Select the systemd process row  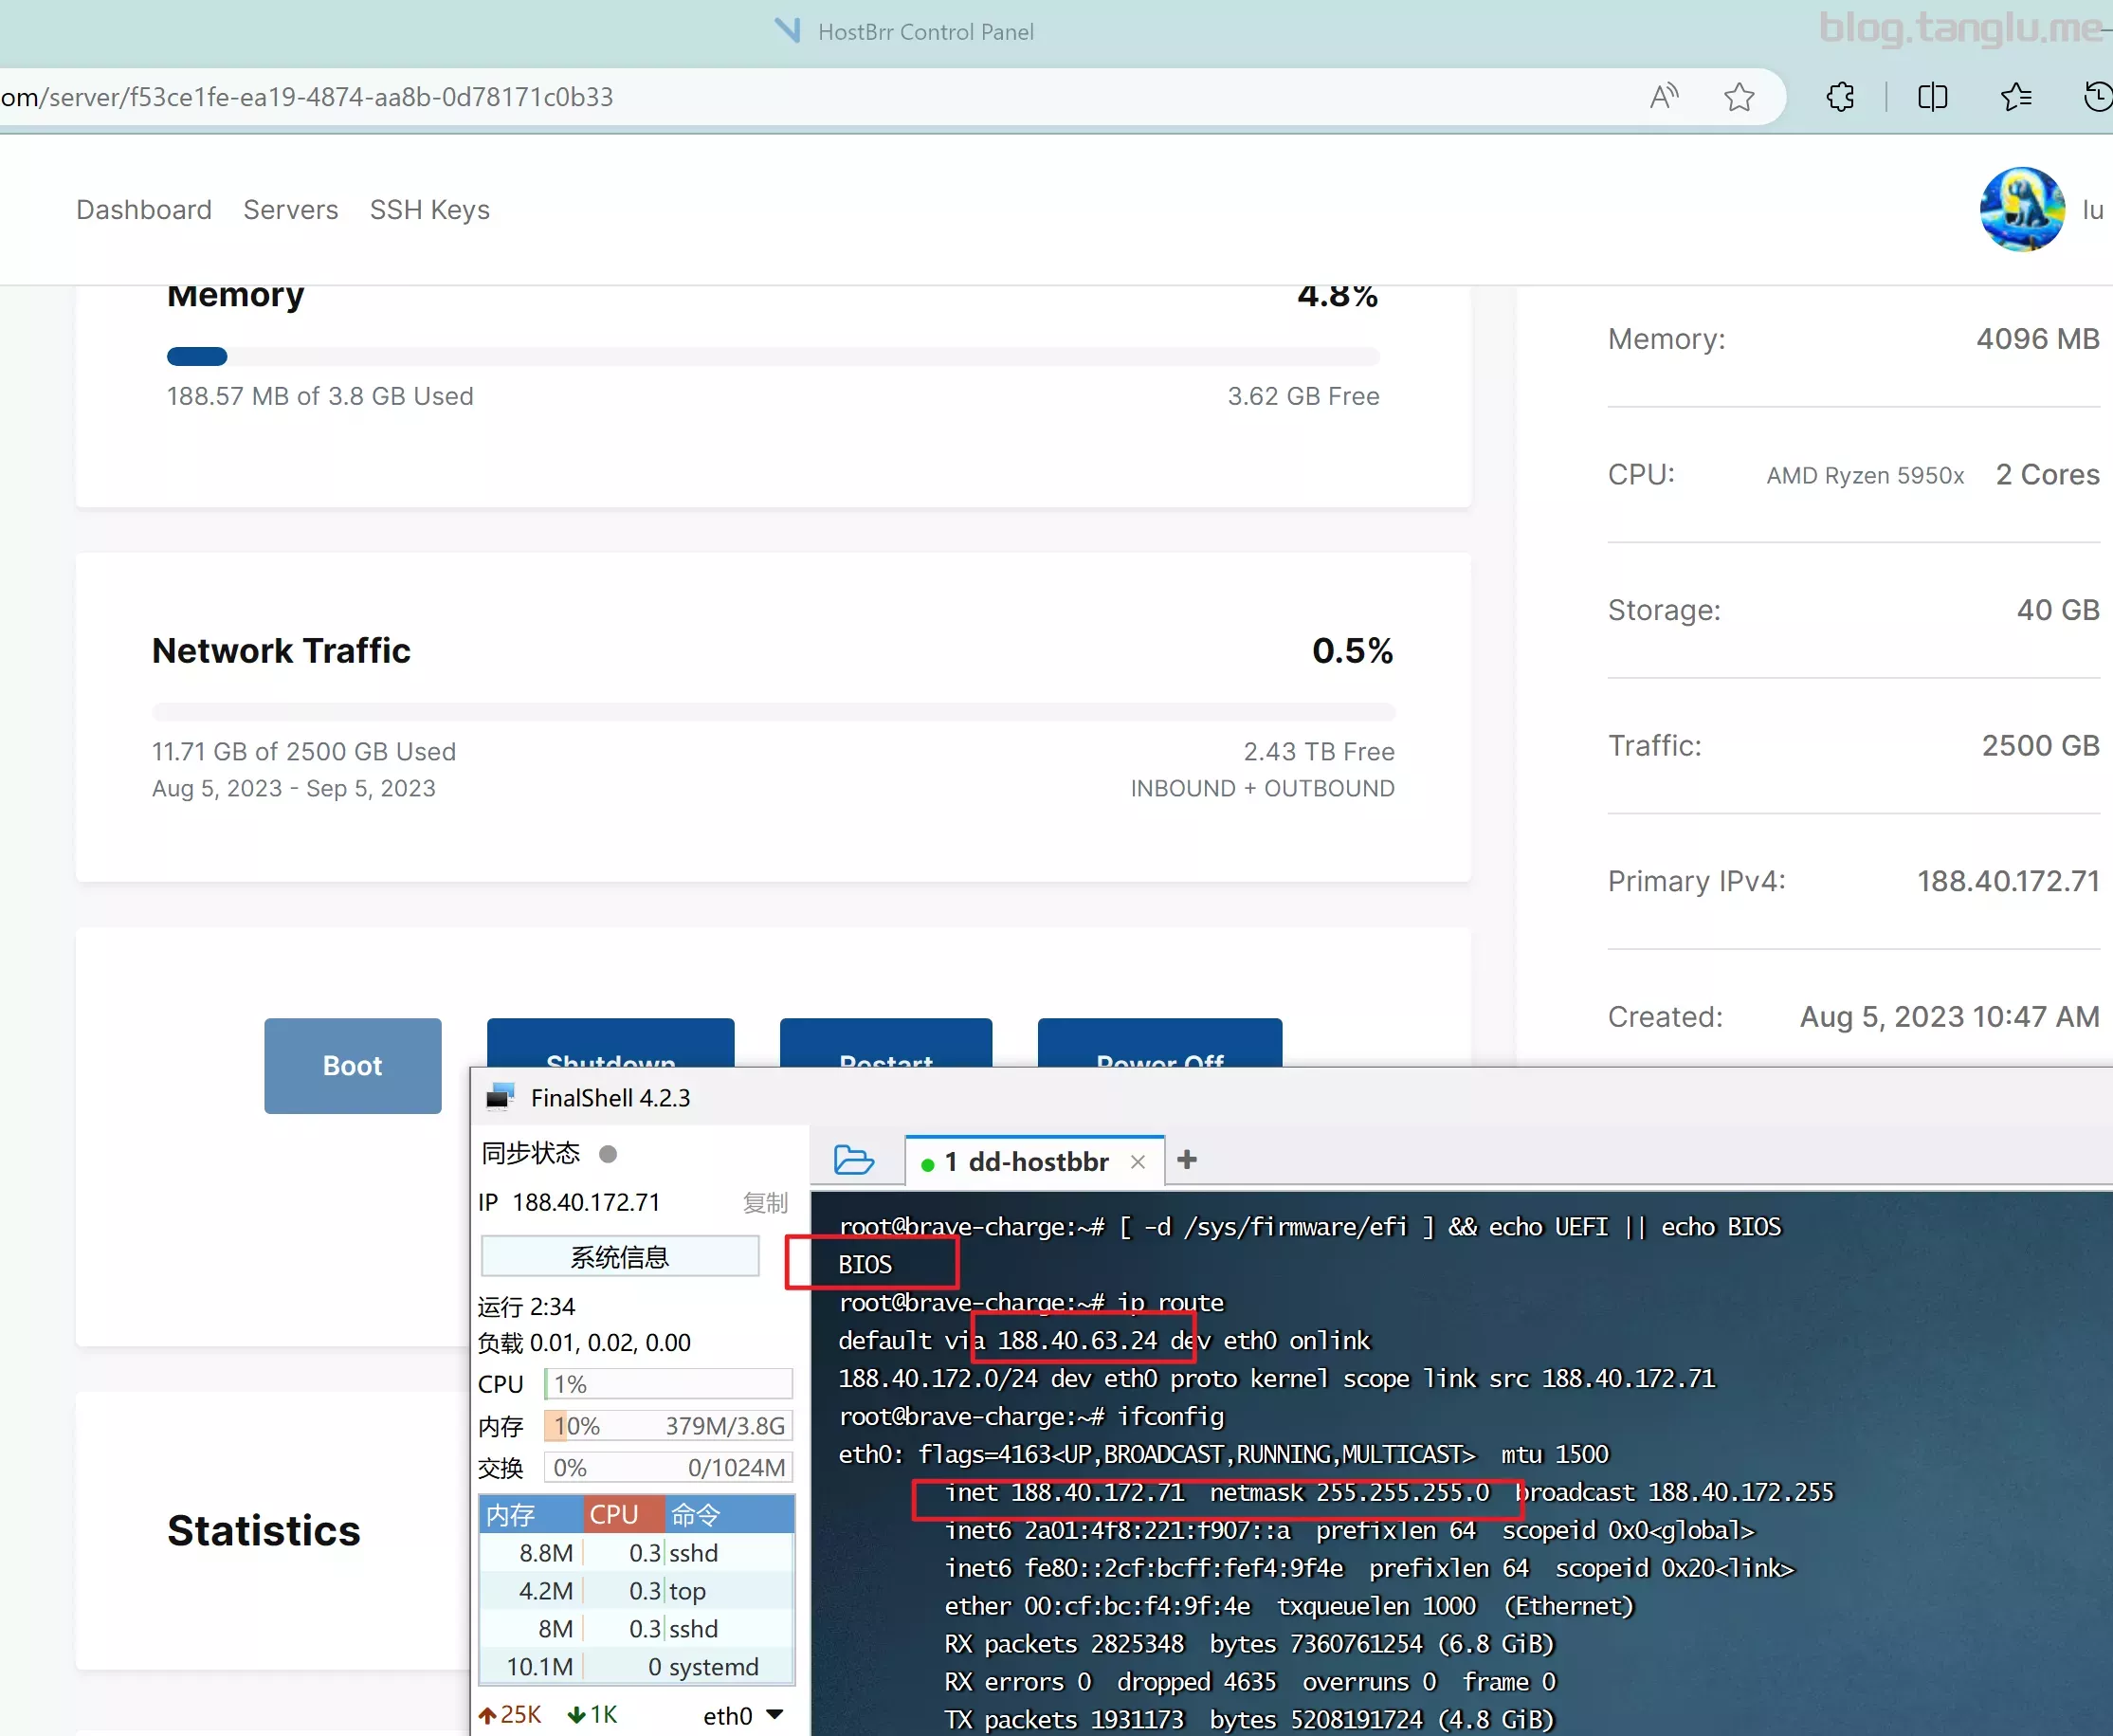[x=637, y=1667]
